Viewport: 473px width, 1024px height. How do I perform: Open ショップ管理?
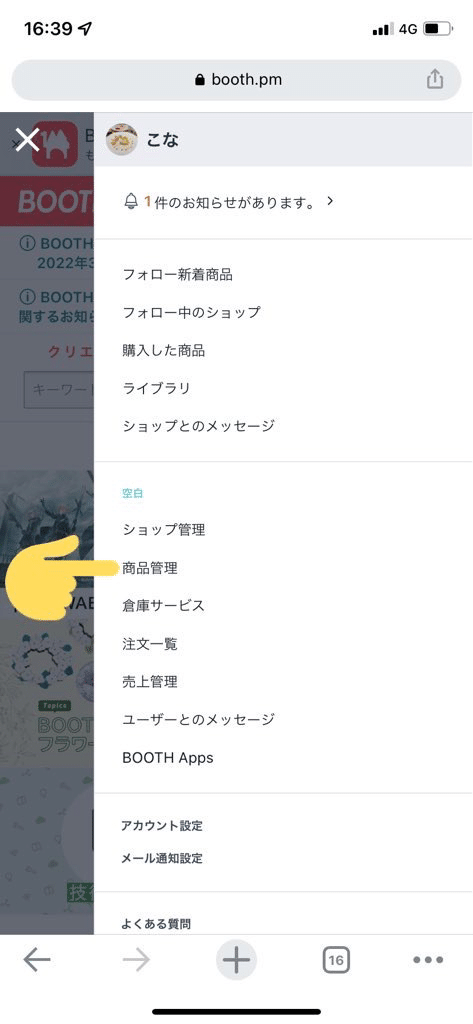163,530
